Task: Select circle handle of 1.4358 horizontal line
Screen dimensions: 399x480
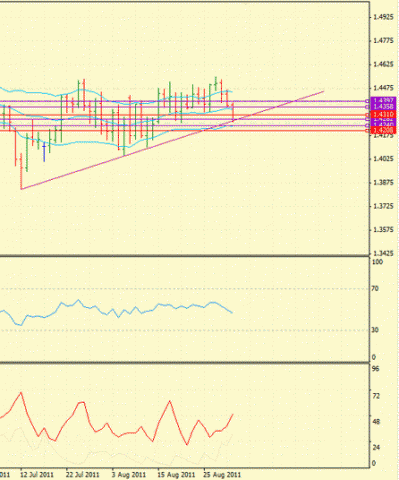Action: click(x=367, y=107)
